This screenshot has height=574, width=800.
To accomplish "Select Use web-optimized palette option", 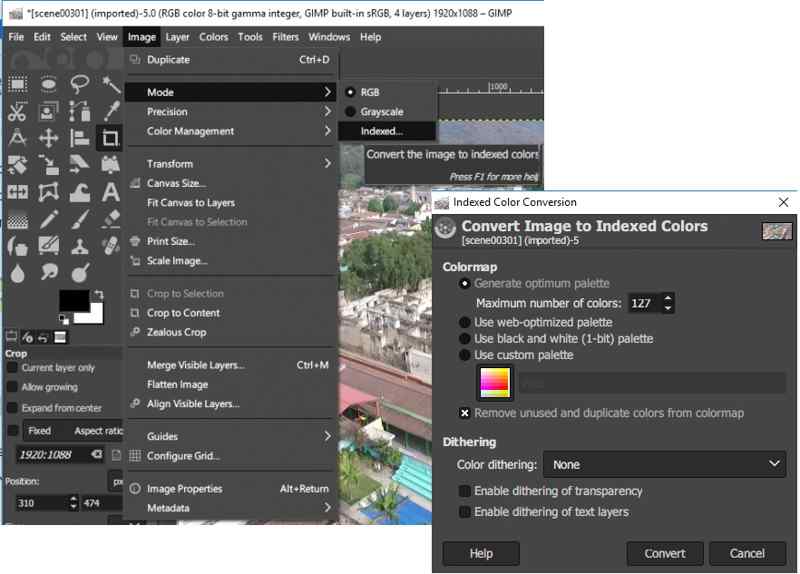I will [465, 323].
